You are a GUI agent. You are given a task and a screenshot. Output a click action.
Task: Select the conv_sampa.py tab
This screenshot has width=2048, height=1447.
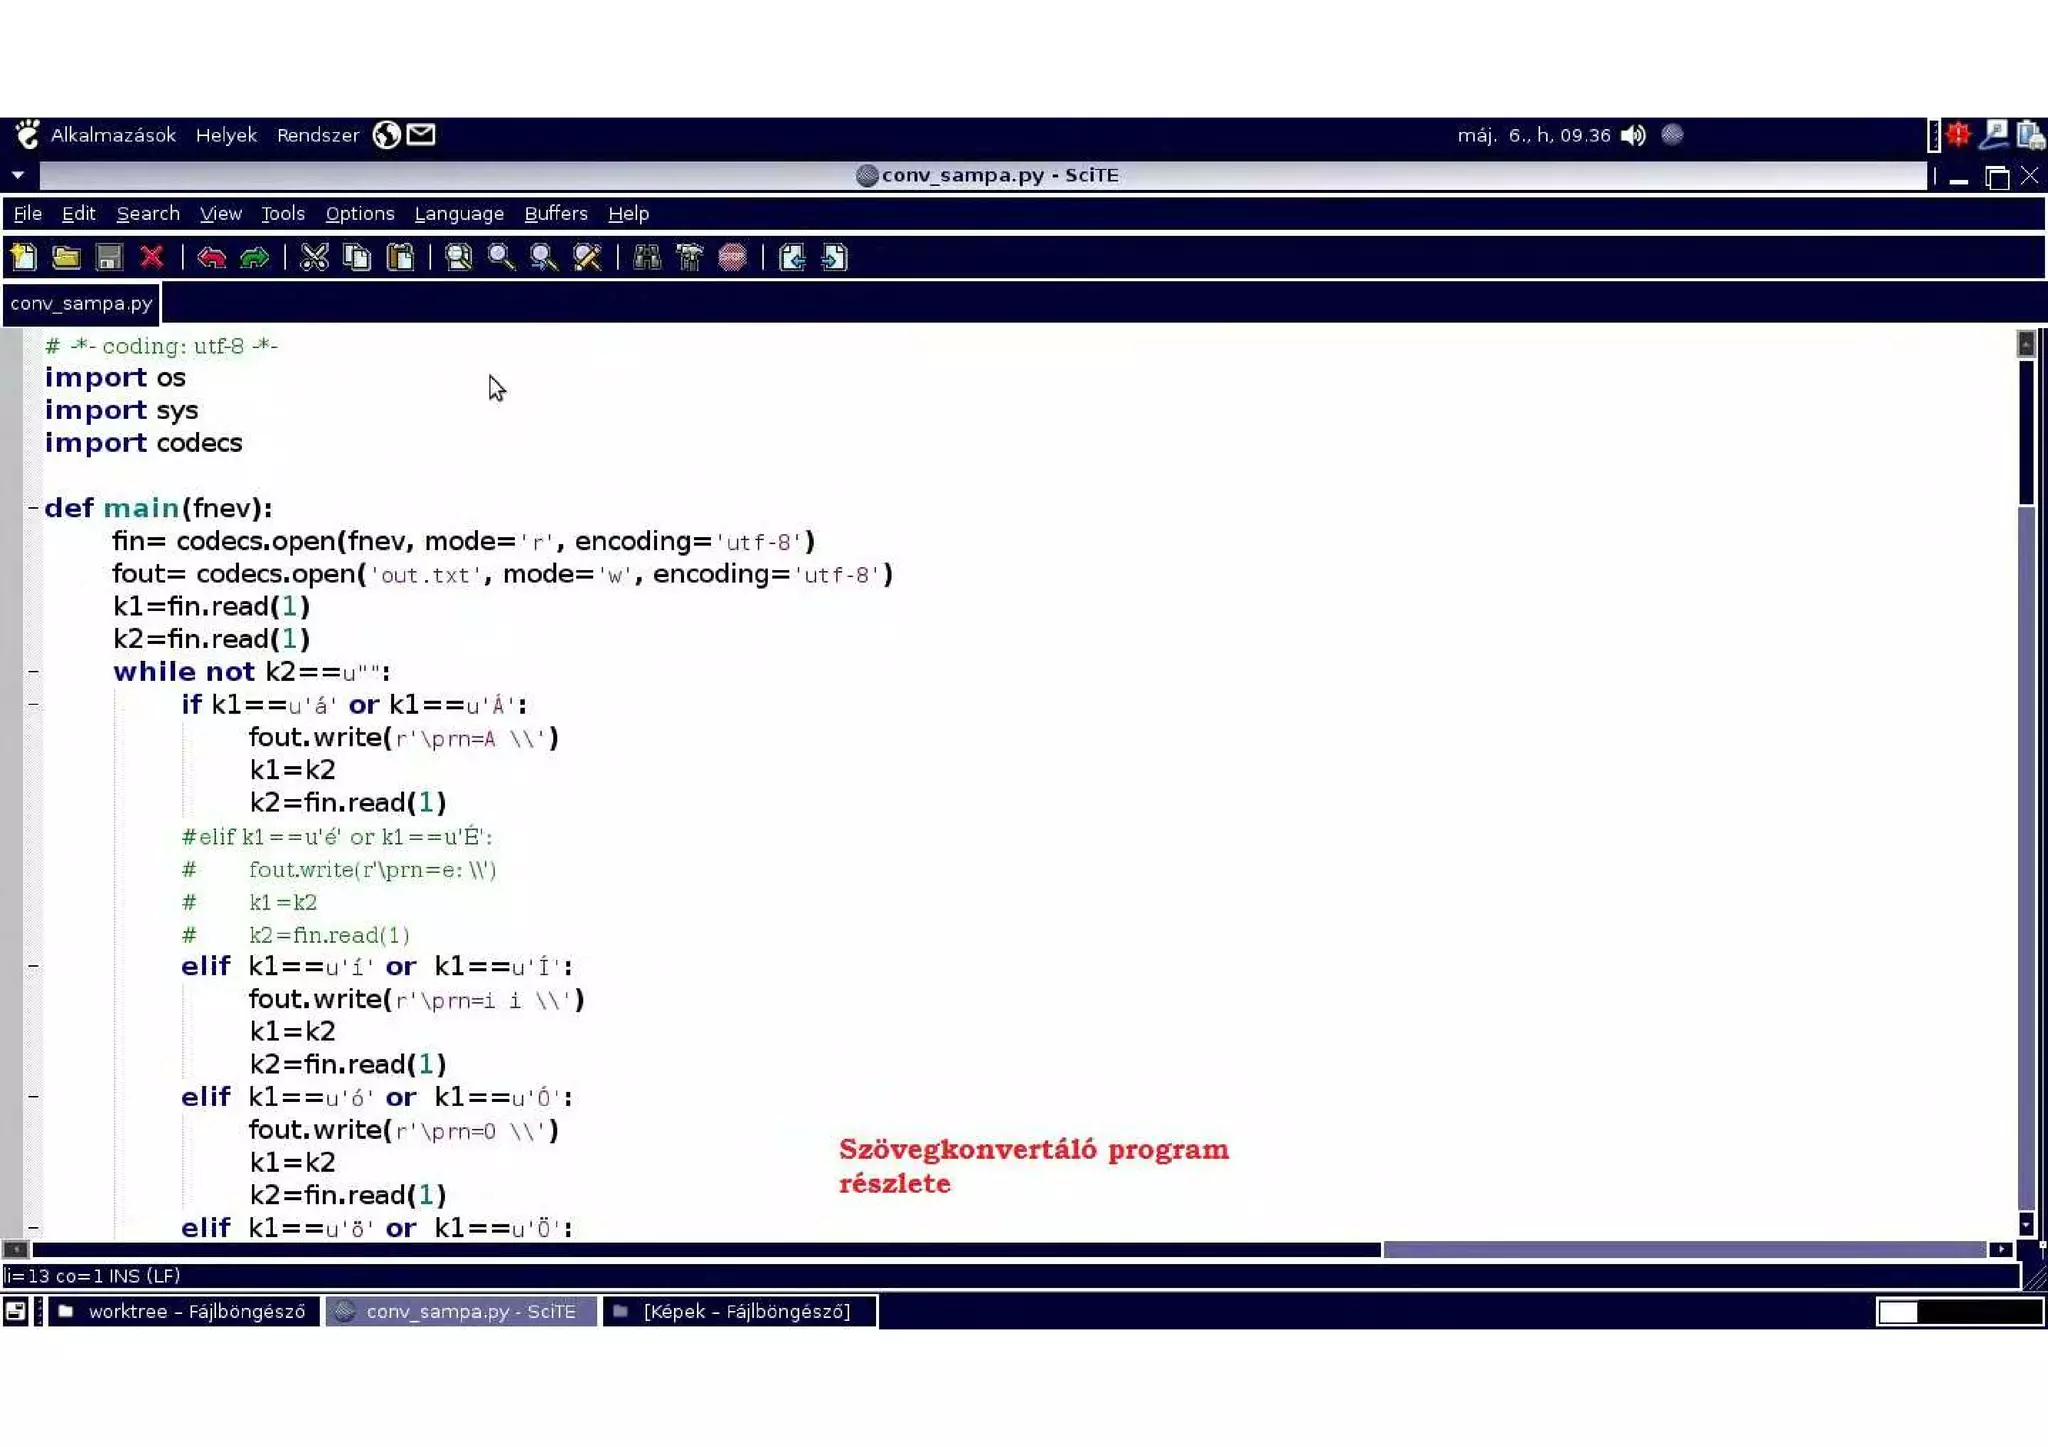(81, 303)
